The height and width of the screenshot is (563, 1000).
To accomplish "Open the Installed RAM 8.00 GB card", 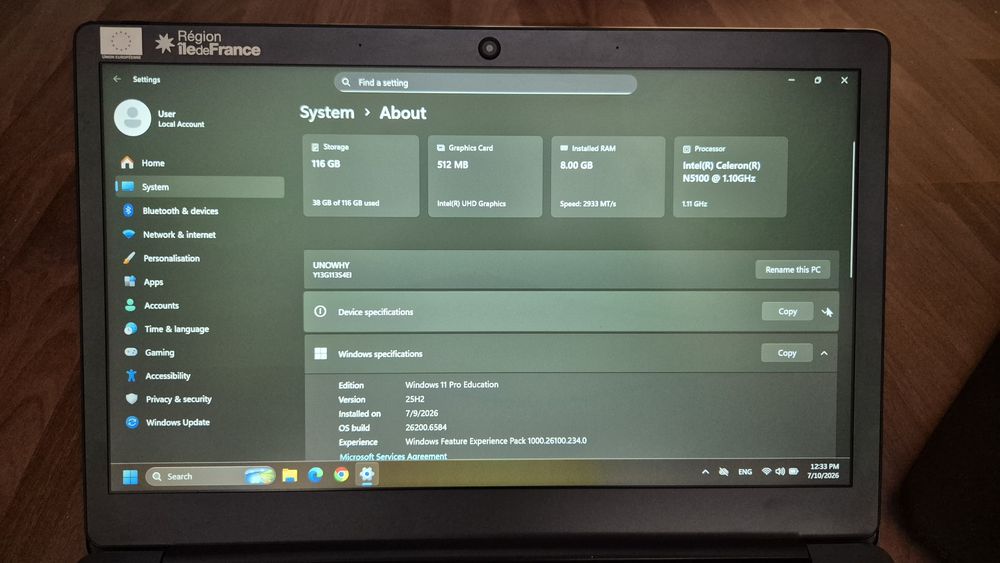I will pos(608,177).
